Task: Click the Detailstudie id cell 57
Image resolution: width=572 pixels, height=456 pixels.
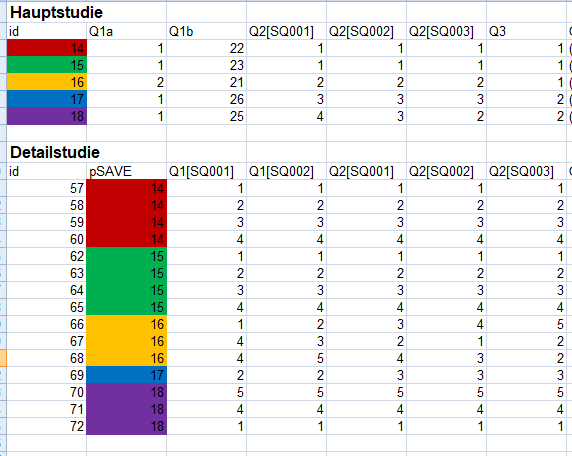Action: 47,188
